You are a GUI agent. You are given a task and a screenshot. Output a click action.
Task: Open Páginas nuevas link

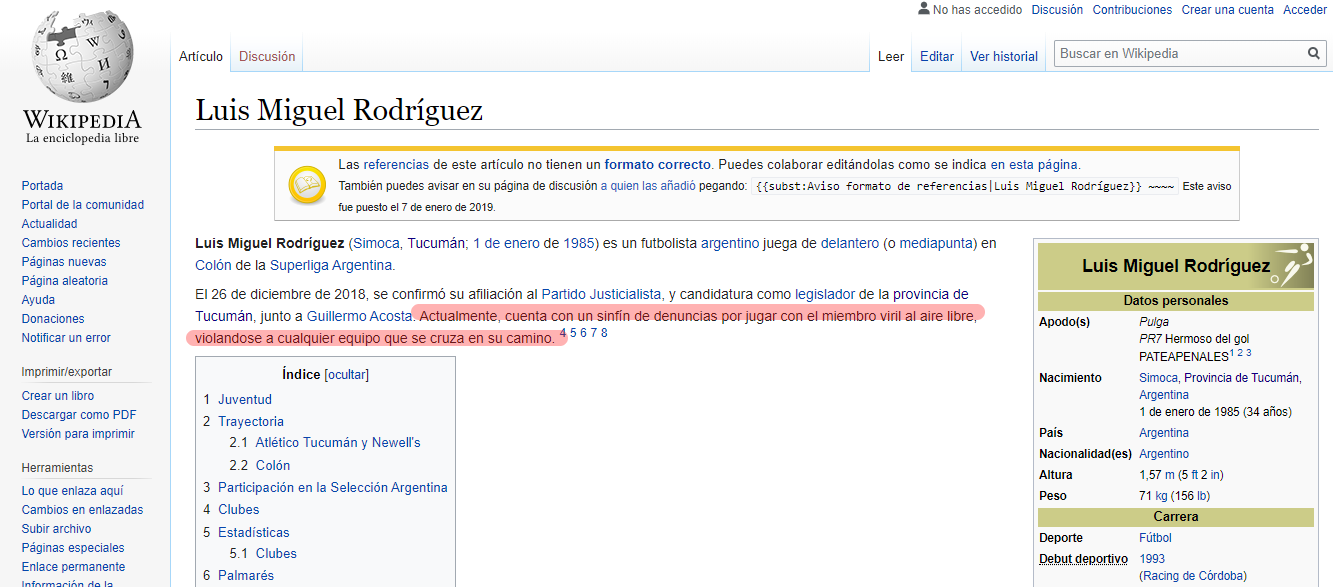(65, 262)
